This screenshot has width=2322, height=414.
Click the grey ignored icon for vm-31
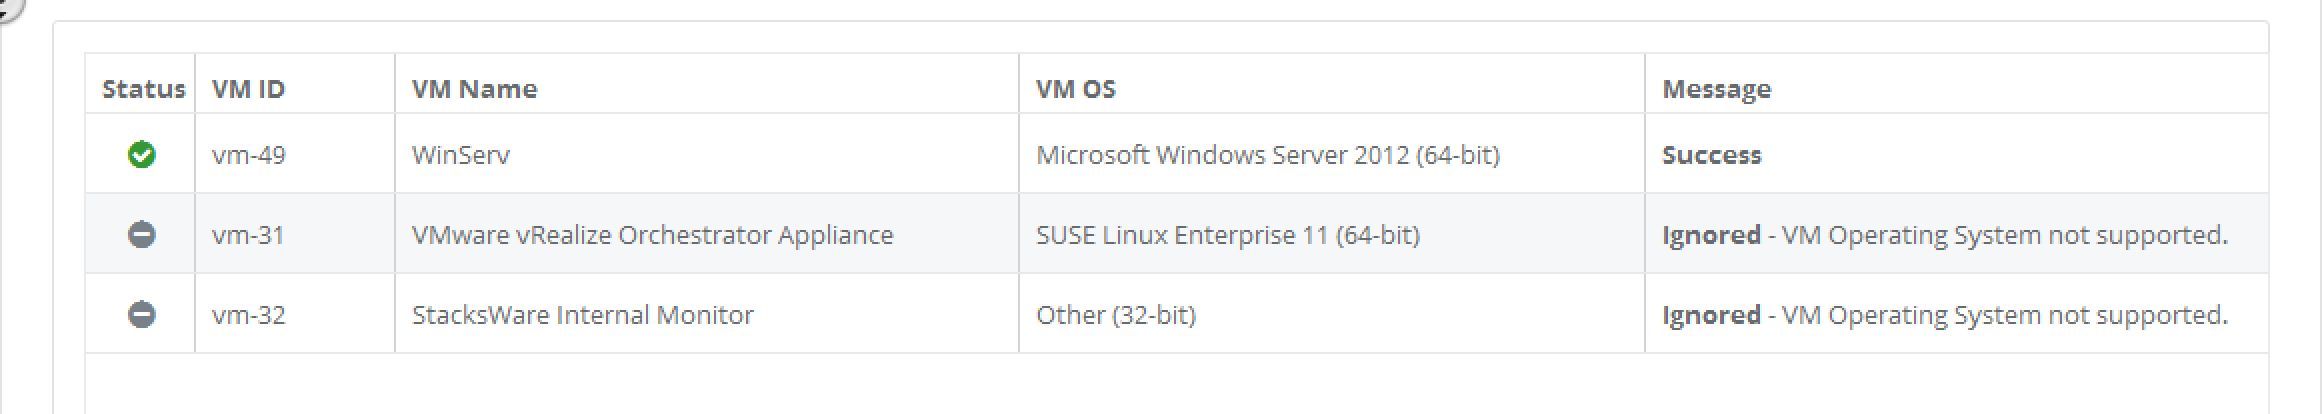coord(142,235)
